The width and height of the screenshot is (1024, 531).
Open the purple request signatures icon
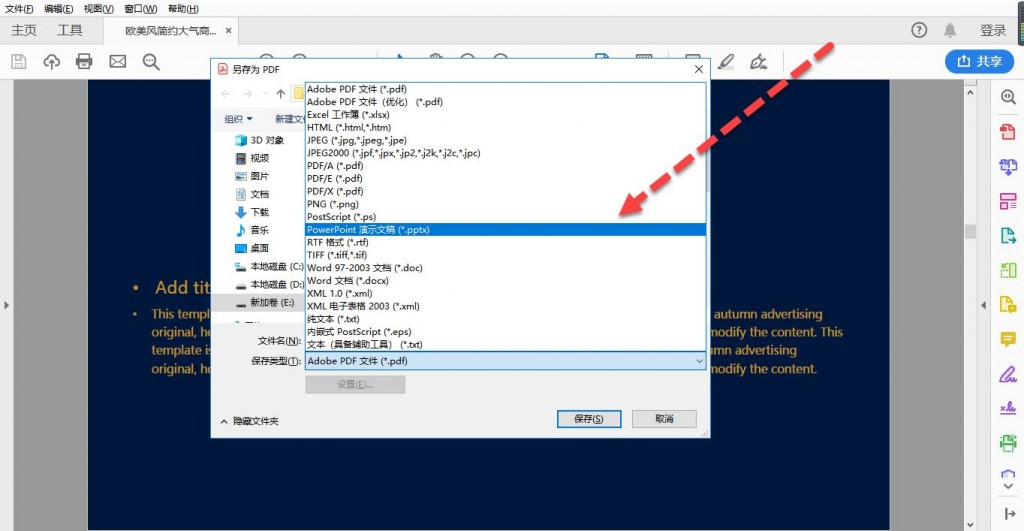[1008, 408]
